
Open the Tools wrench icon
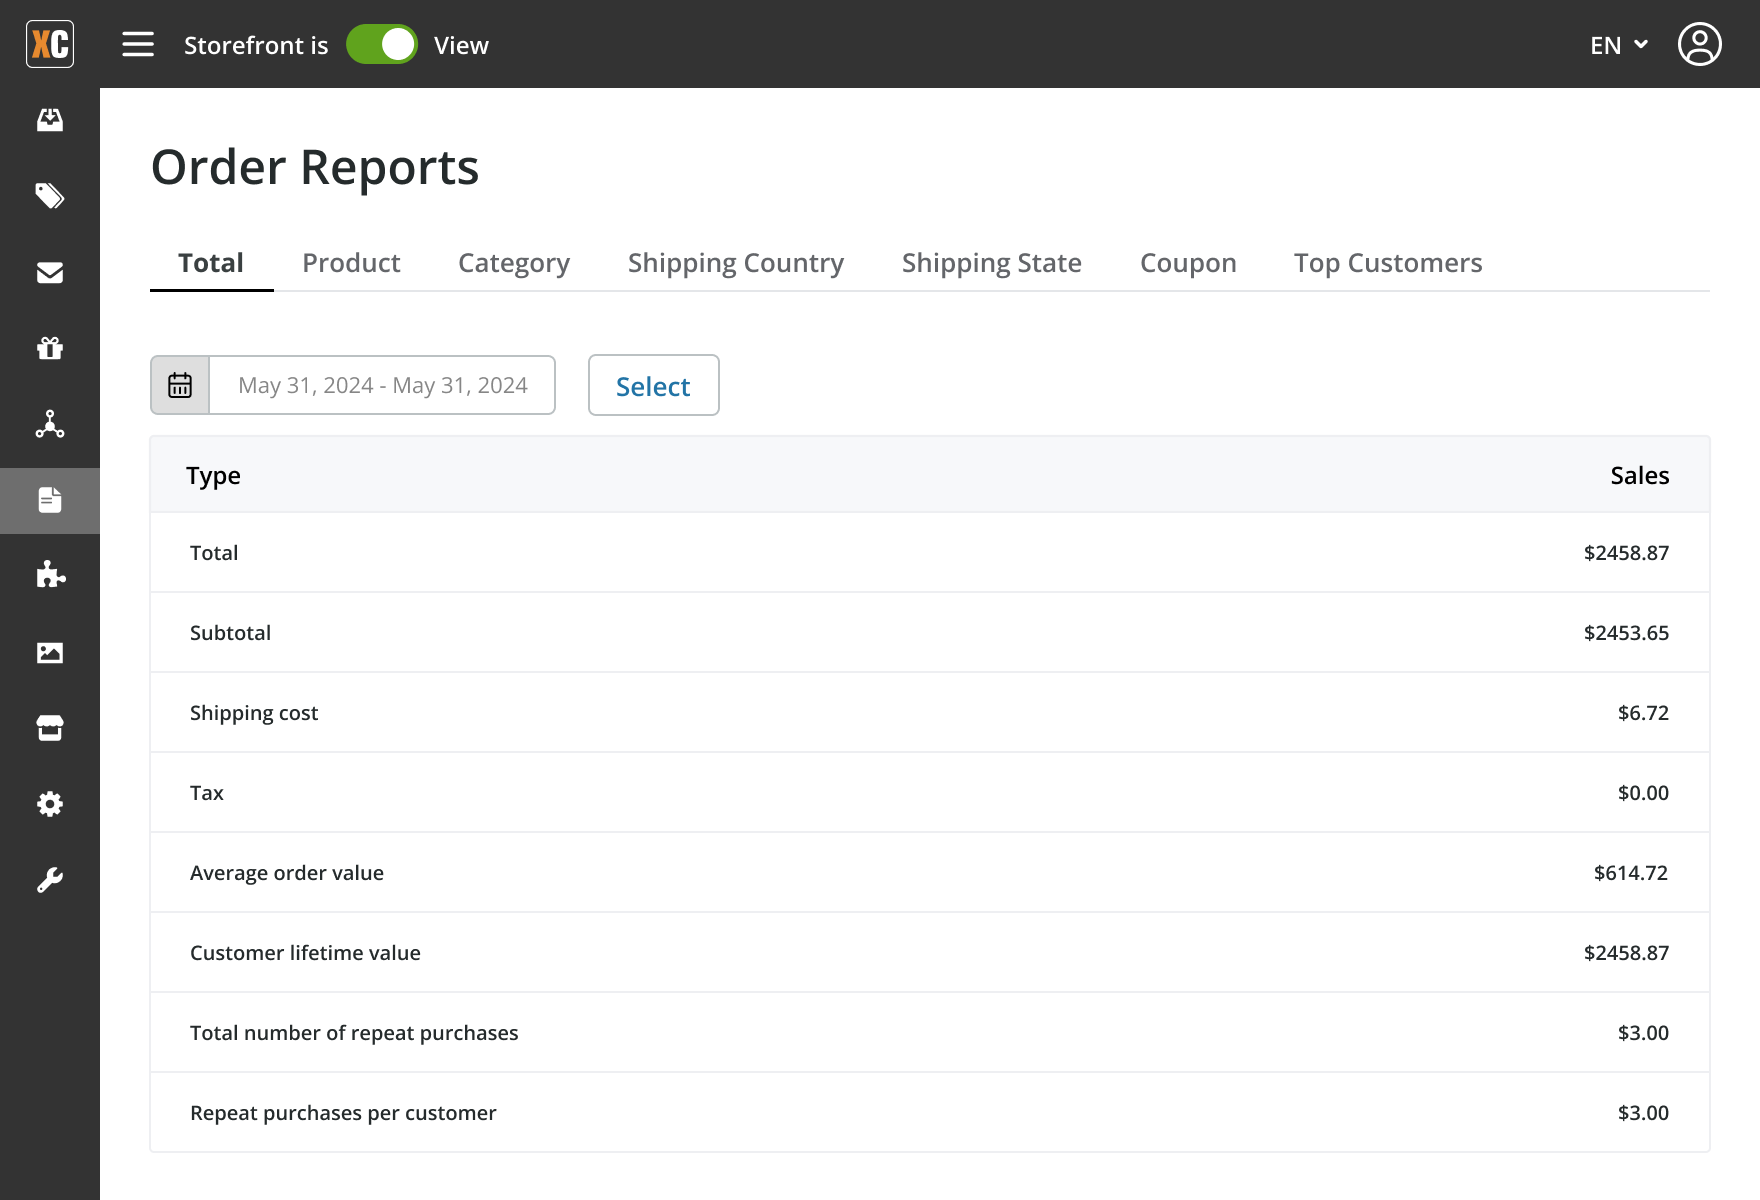(50, 880)
